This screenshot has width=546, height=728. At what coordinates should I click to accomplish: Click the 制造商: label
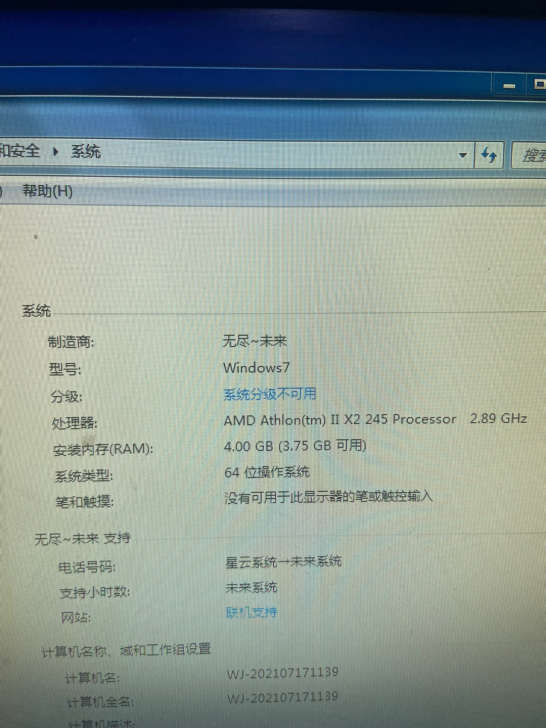click(71, 343)
